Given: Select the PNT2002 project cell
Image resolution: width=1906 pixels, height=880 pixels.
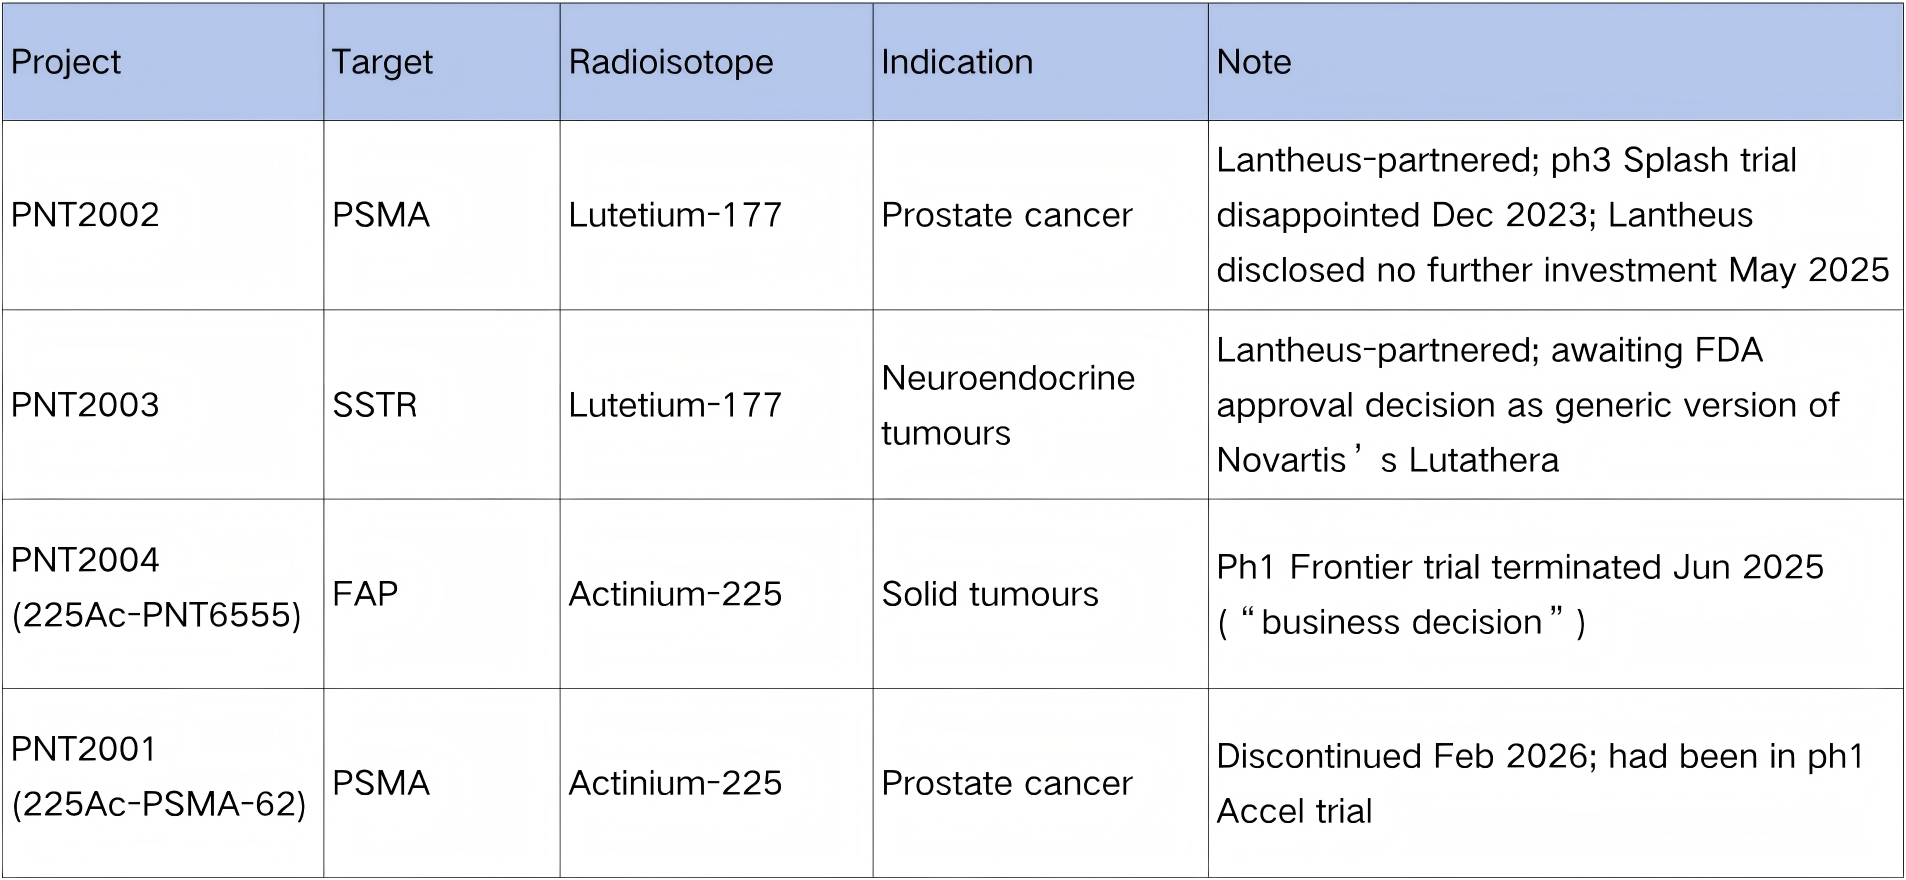Looking at the screenshot, I should coord(85,215).
